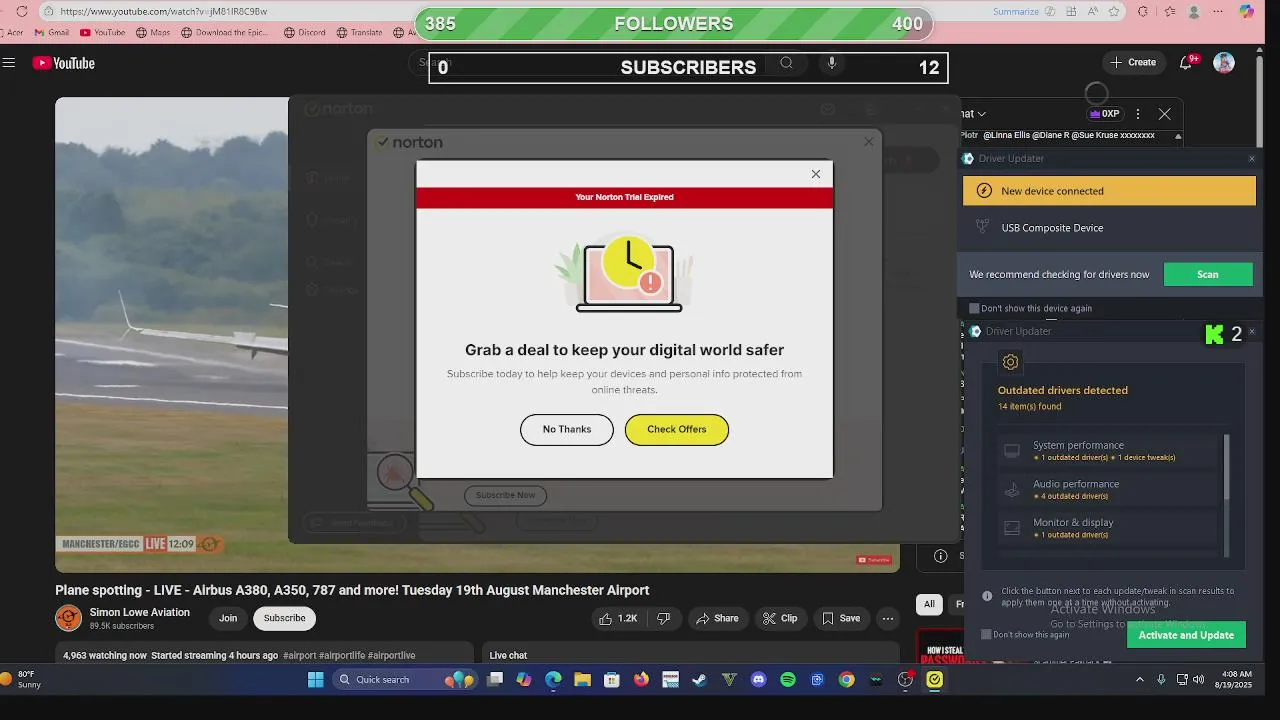Open Discord from the taskbar

tap(758, 680)
